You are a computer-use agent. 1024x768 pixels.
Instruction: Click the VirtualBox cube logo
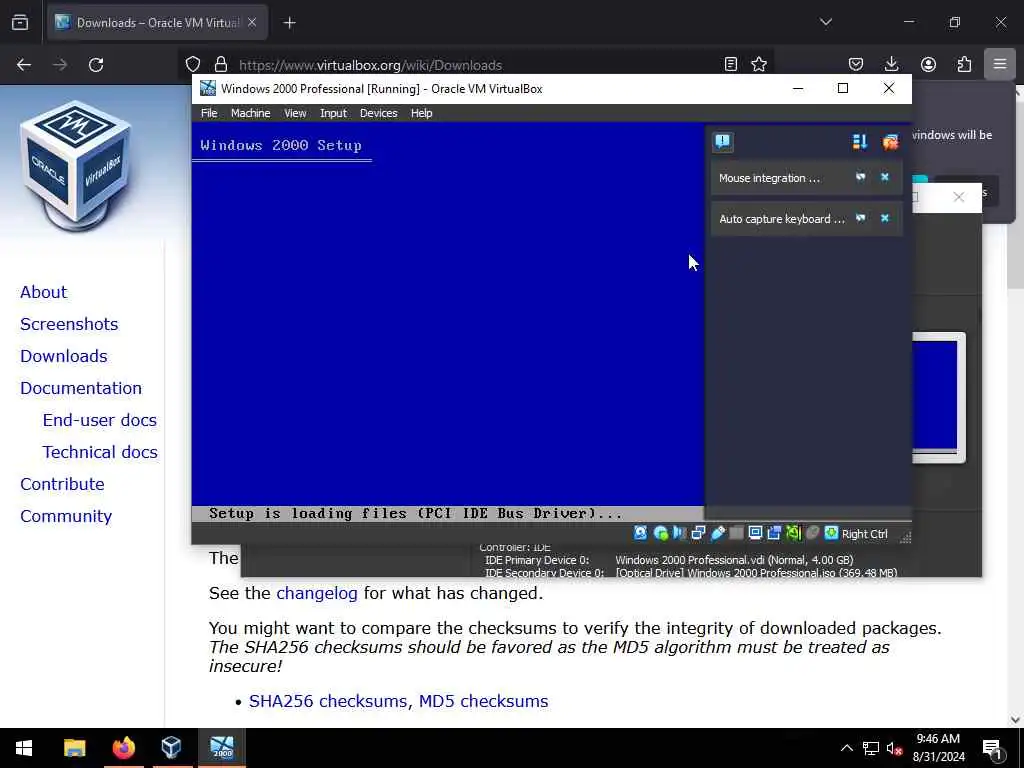coord(75,167)
